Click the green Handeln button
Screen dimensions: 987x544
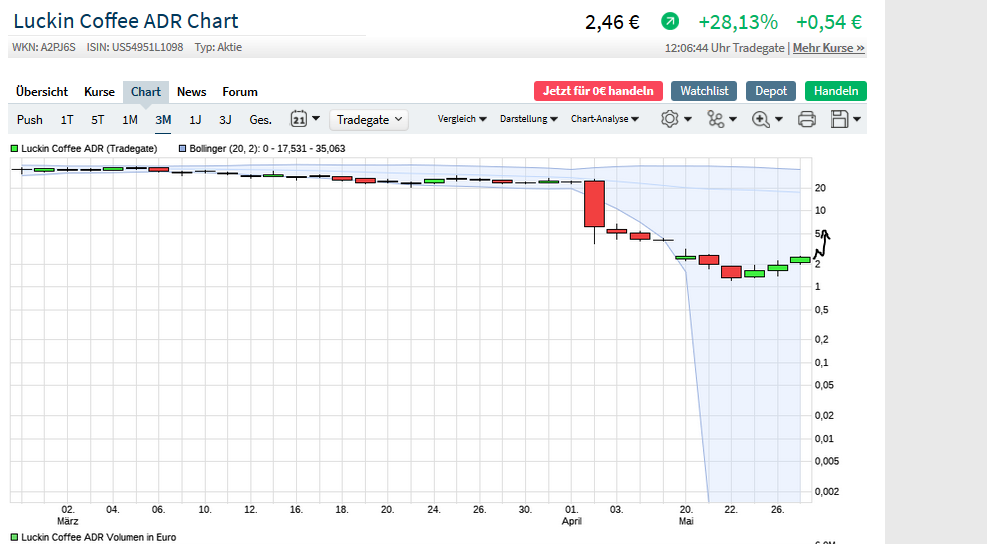[x=836, y=91]
